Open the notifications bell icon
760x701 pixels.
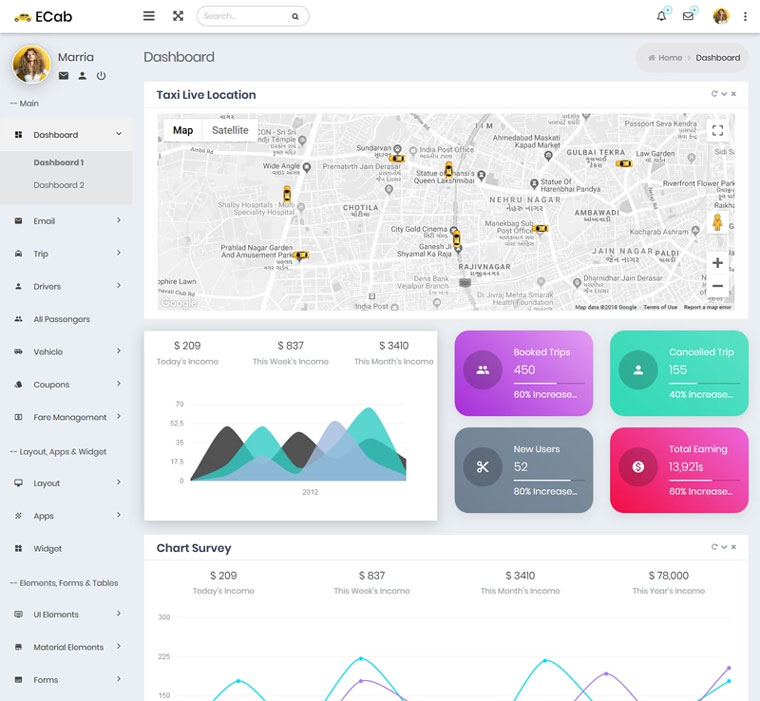661,16
